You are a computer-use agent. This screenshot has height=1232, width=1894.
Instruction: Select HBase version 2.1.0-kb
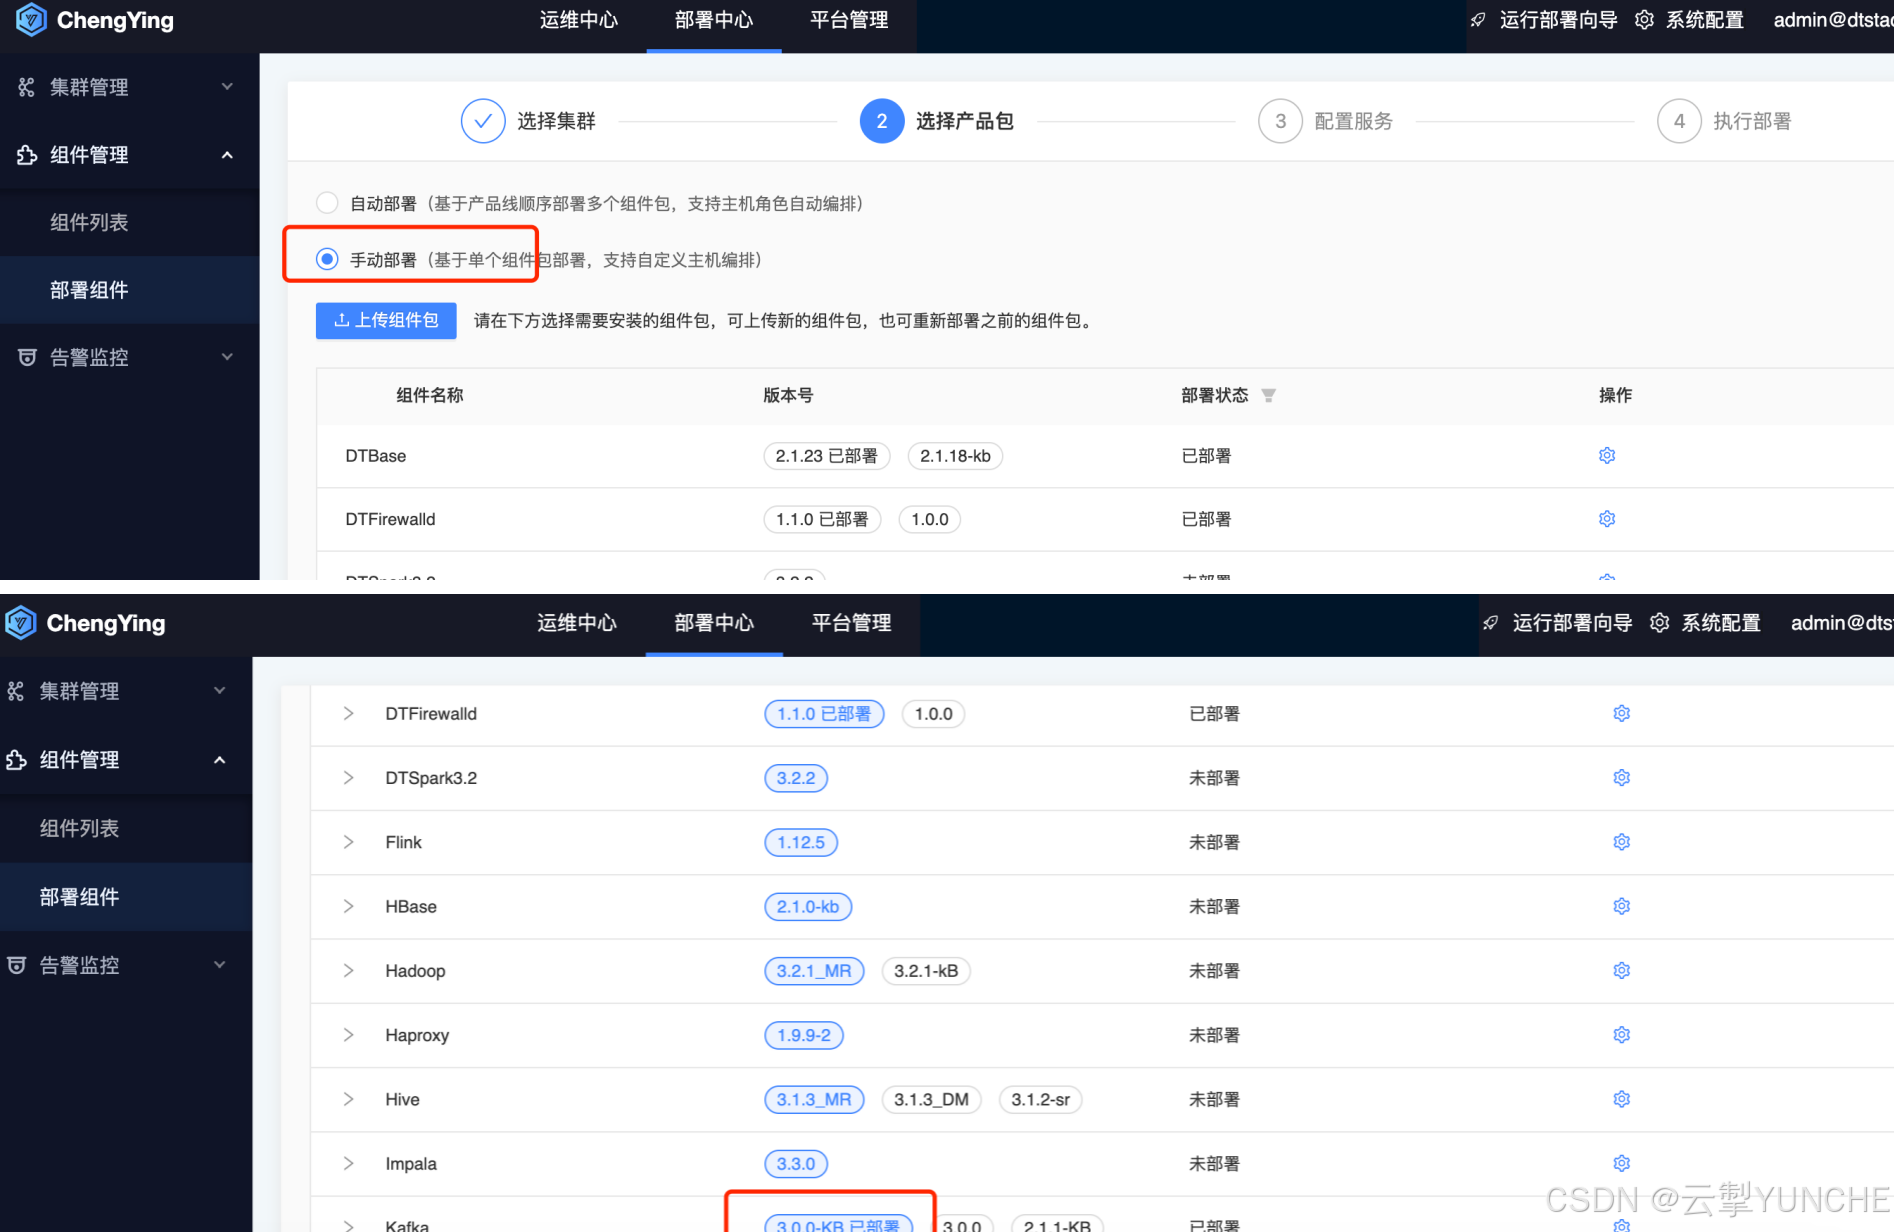coord(808,907)
